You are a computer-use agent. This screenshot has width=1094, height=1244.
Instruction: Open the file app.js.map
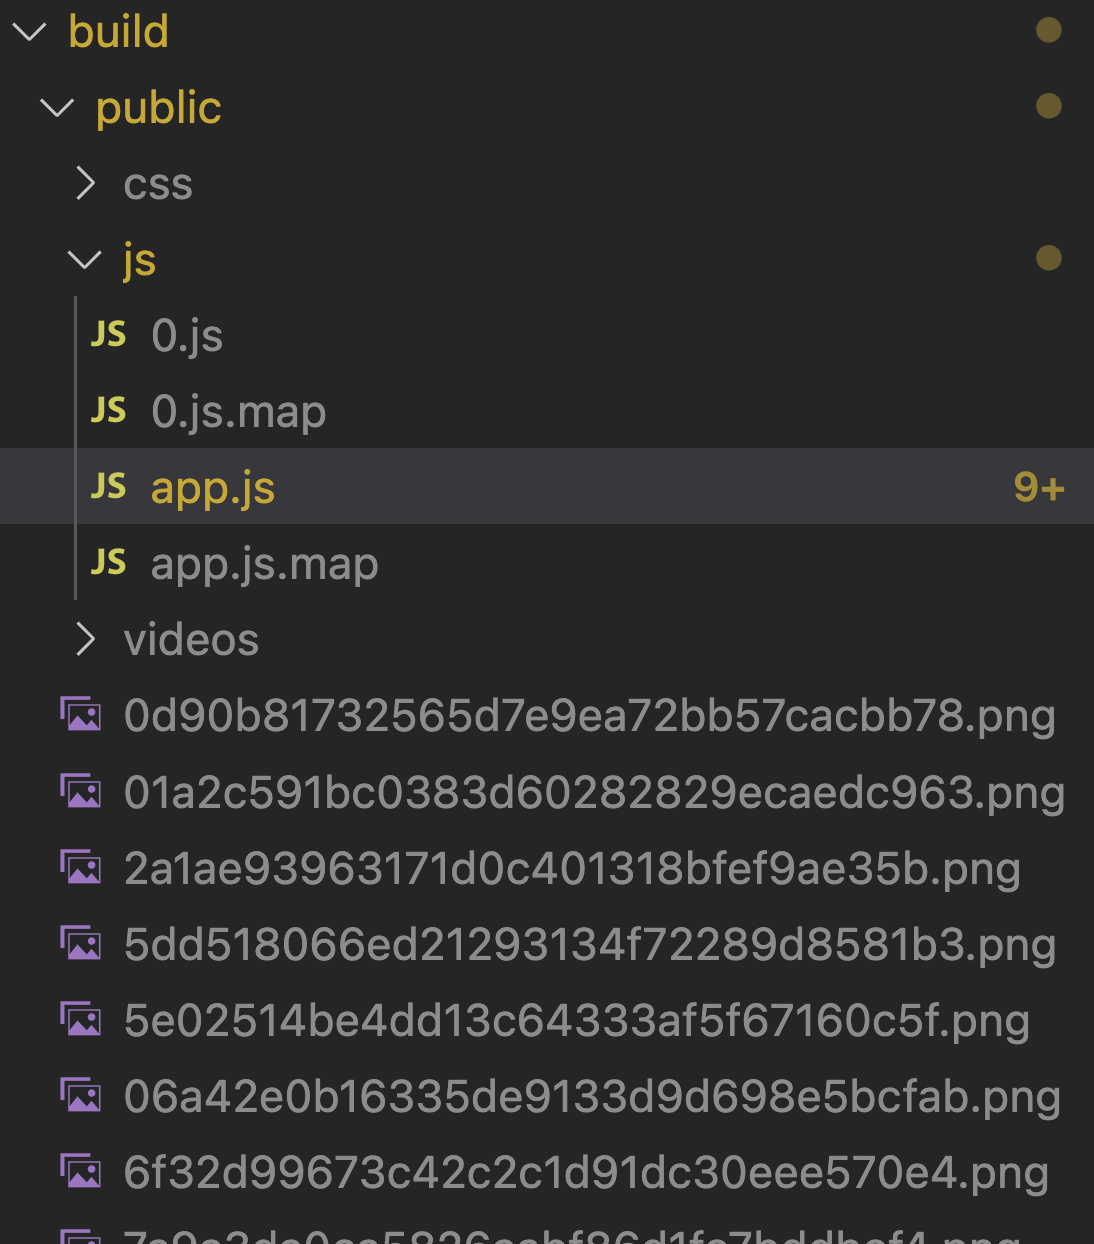click(x=264, y=564)
